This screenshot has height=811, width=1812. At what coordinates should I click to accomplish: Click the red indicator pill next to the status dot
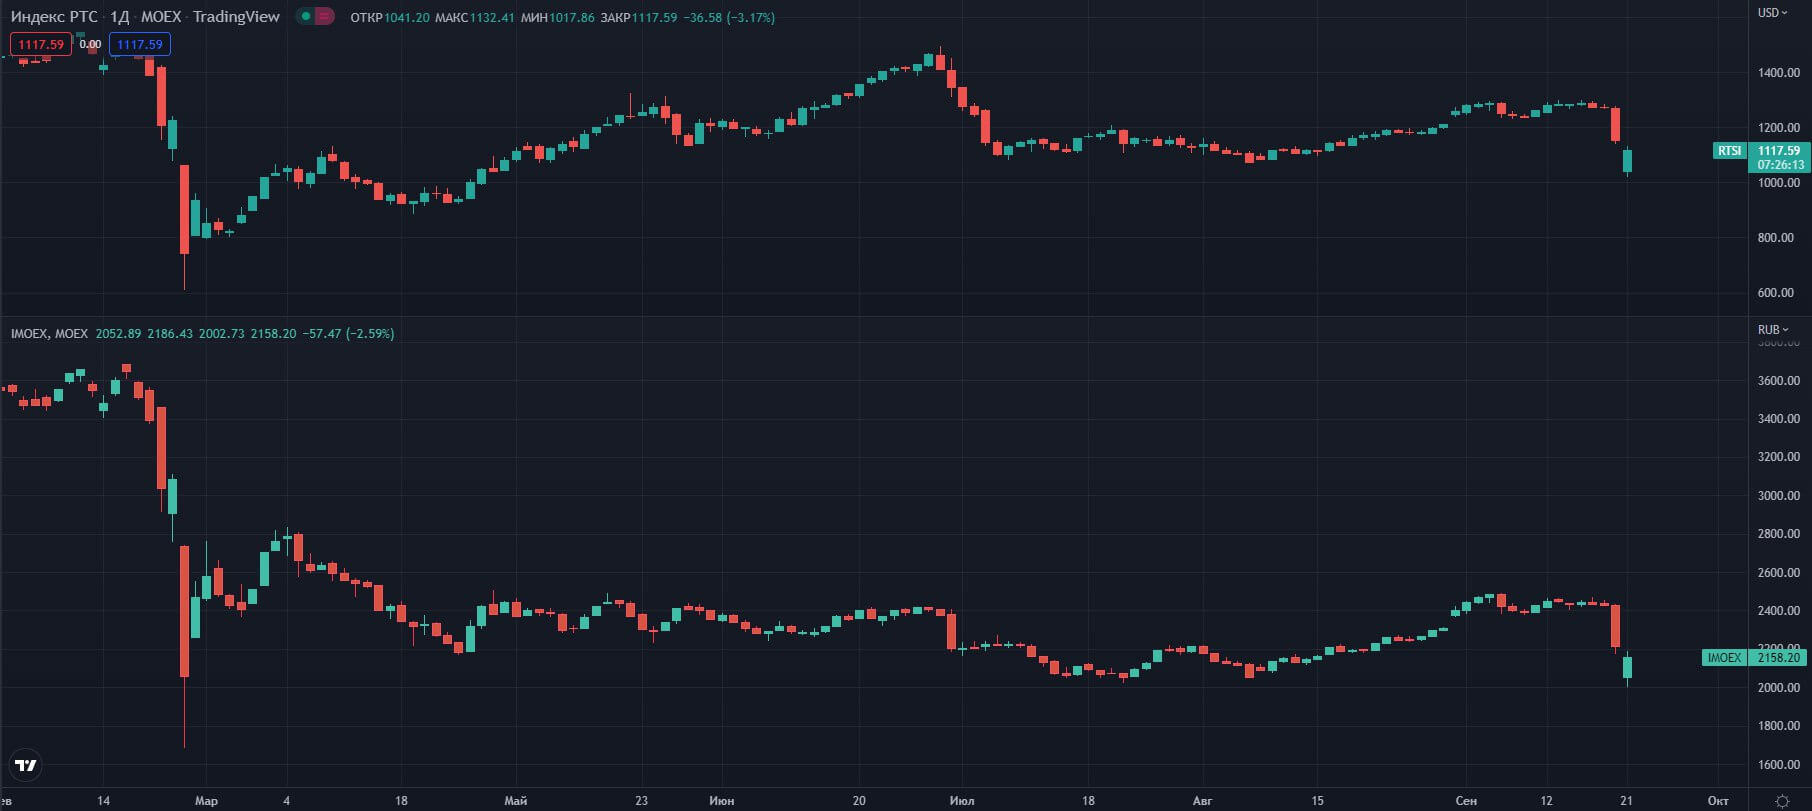coord(324,17)
